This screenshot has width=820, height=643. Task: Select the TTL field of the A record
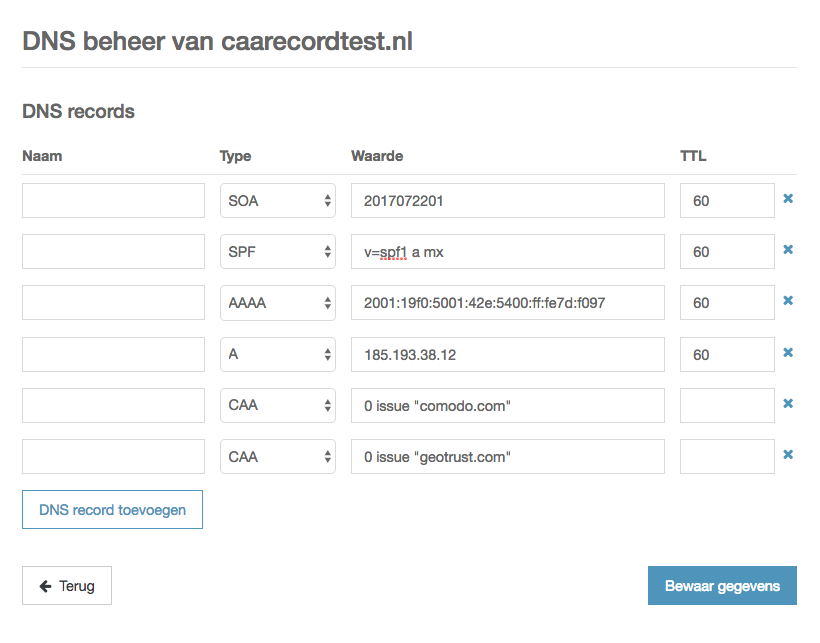[727, 354]
